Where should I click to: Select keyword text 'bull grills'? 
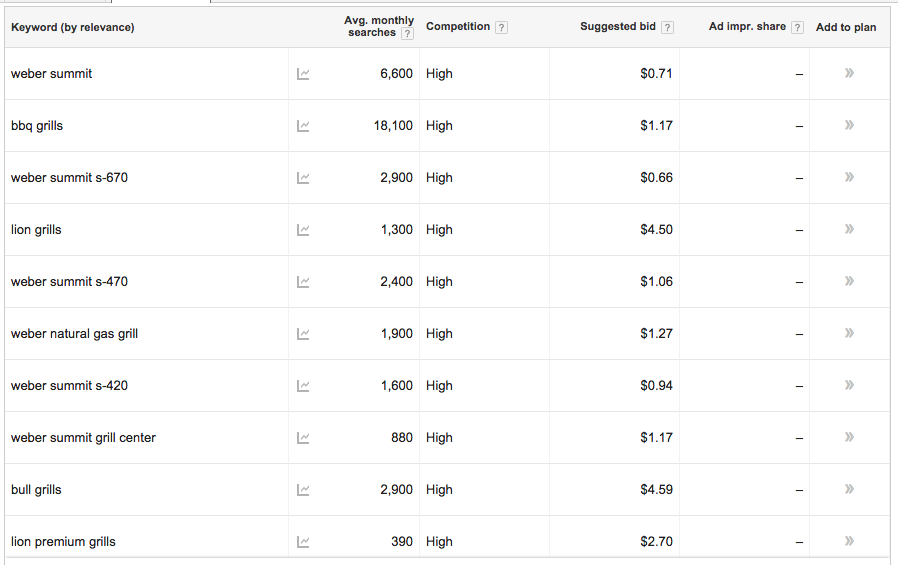click(36, 490)
